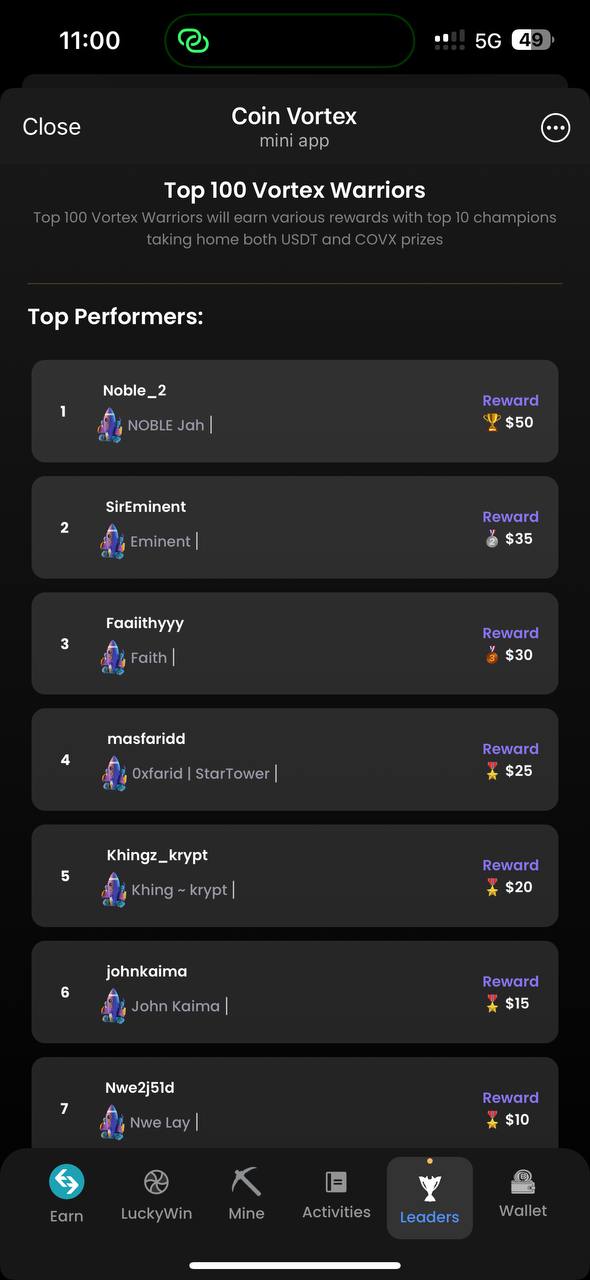Screen dimensions: 590x1280
Task: Open the Reward link for Khingz_krypt
Action: click(x=510, y=864)
